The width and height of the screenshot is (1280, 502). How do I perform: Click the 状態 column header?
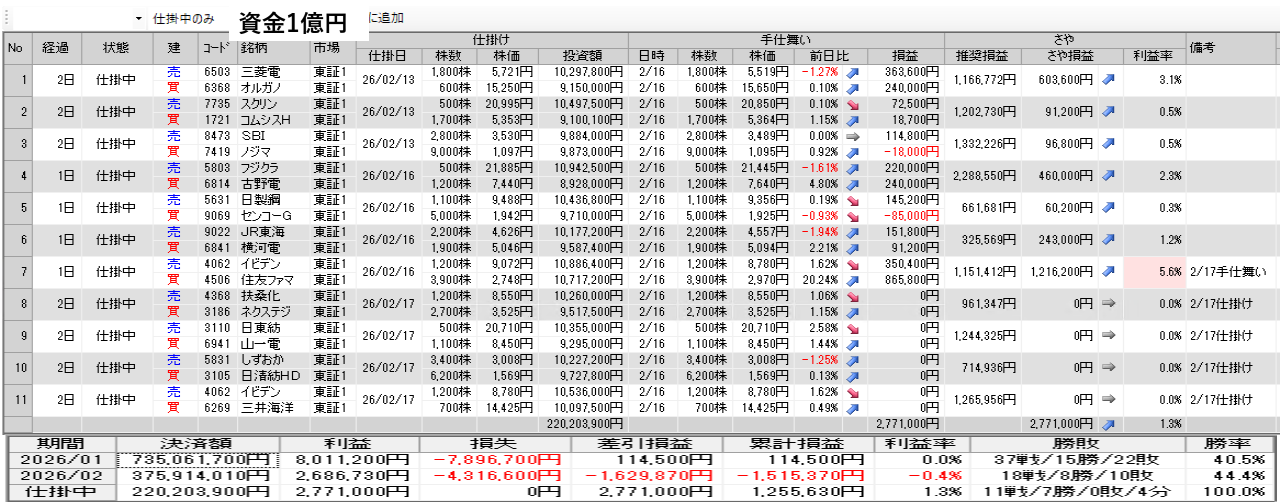click(x=115, y=48)
